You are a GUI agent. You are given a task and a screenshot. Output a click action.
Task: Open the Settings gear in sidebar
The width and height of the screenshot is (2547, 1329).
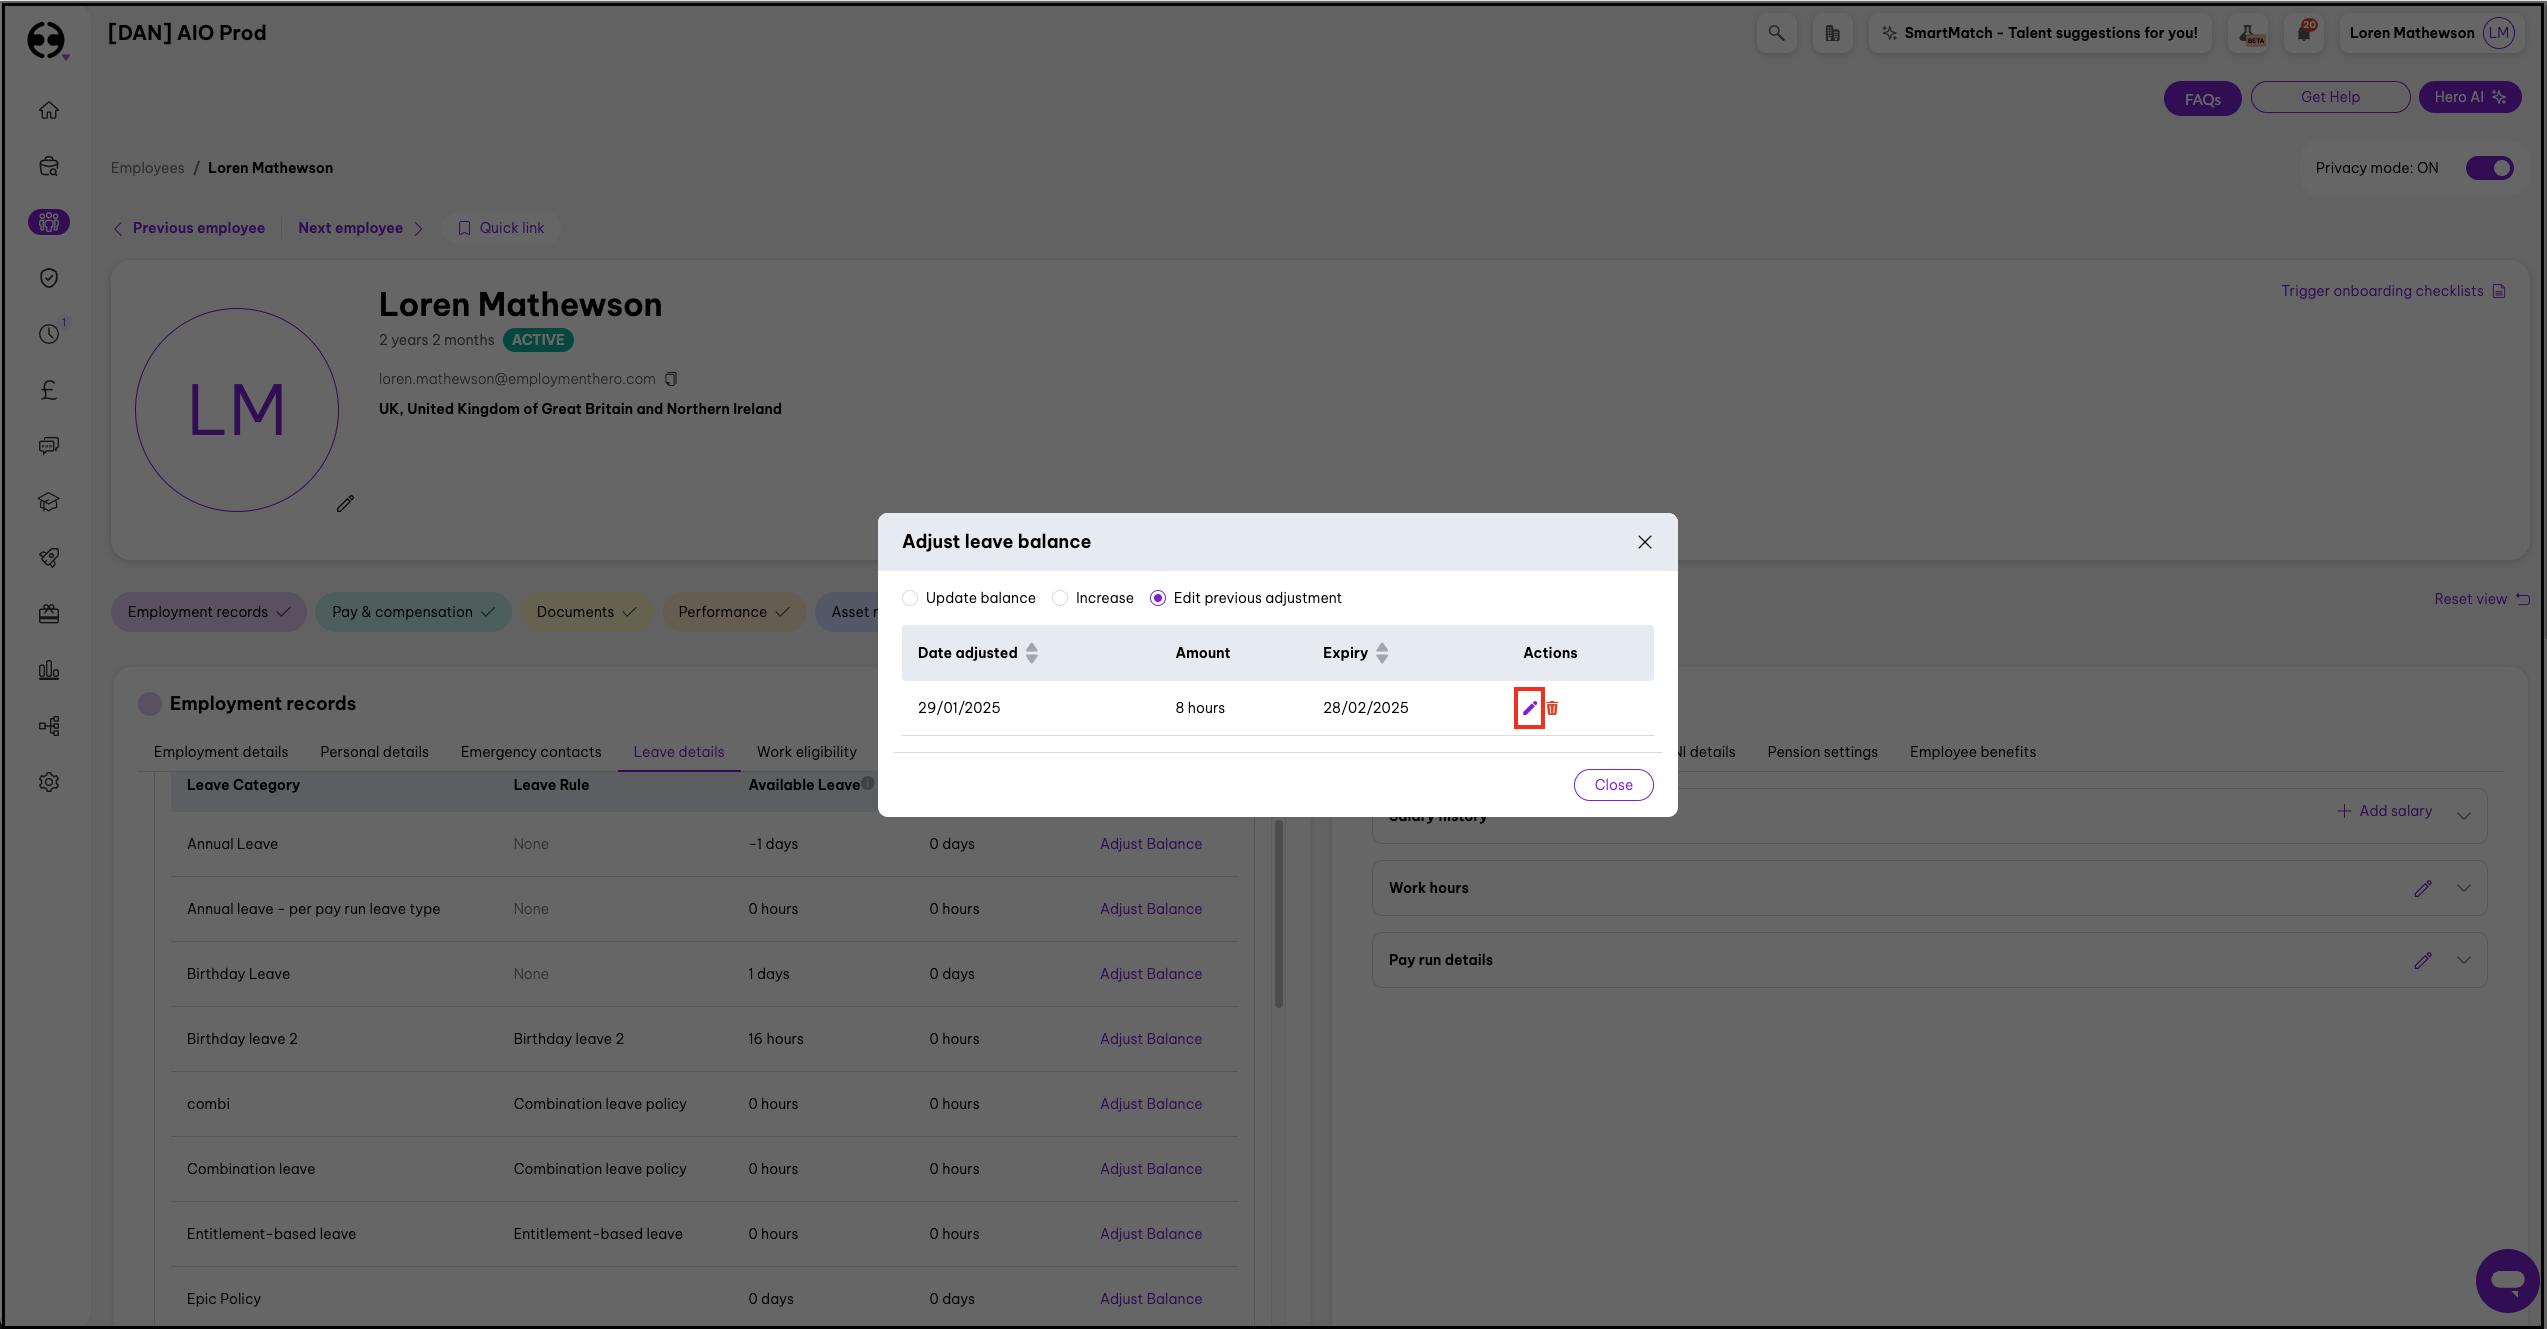pos(49,782)
